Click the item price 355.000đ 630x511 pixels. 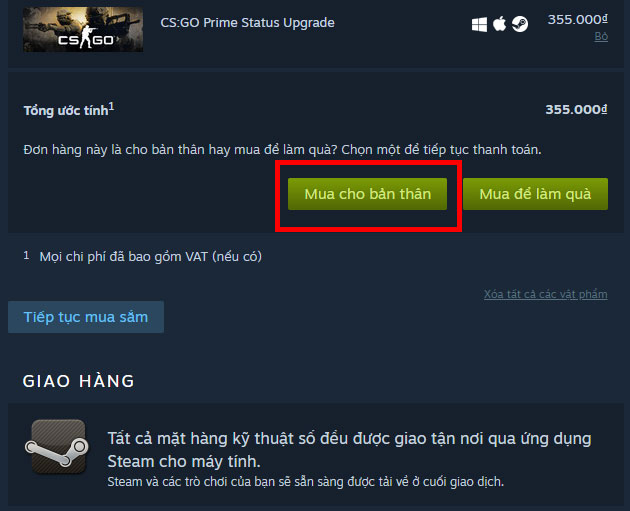click(x=578, y=19)
